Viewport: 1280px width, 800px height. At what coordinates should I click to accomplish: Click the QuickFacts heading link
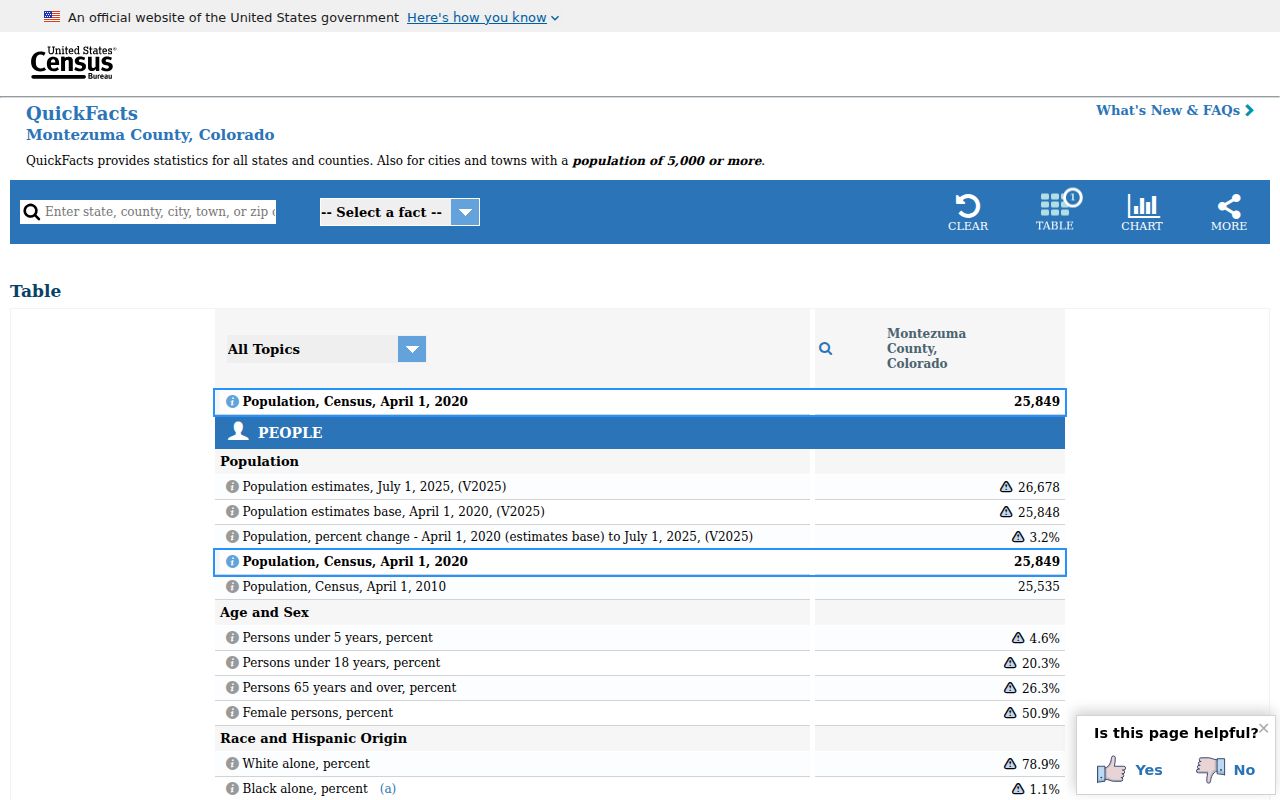tap(82, 113)
